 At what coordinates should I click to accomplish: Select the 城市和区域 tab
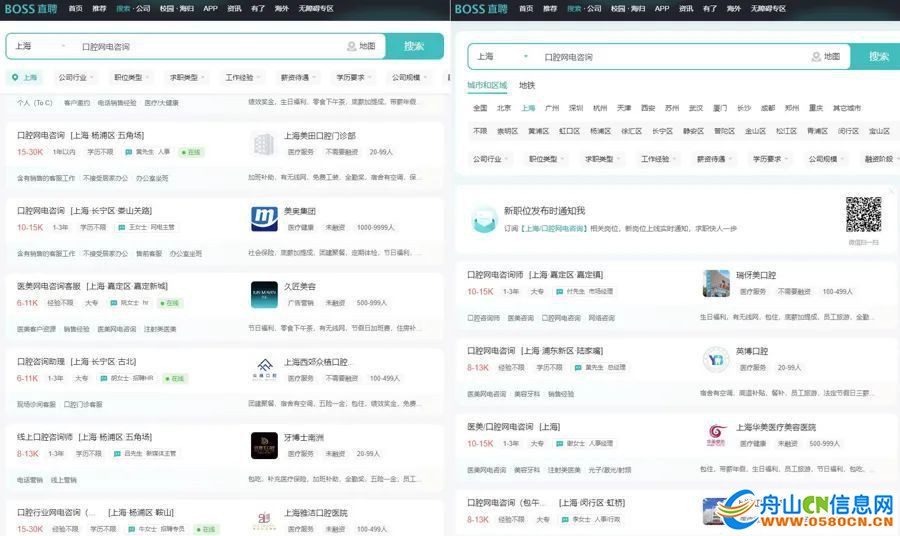(x=488, y=86)
